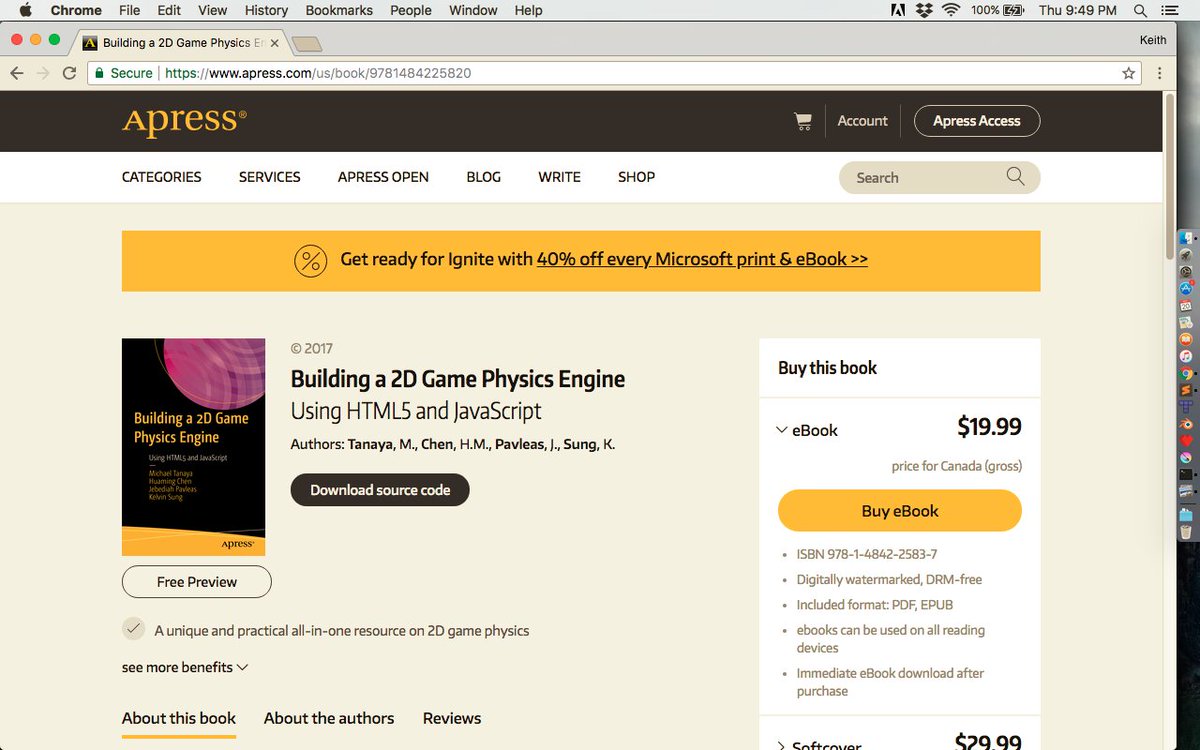Viewport: 1200px width, 750px height.
Task: Launch Launchpad from the Dock
Action: tap(1186, 255)
